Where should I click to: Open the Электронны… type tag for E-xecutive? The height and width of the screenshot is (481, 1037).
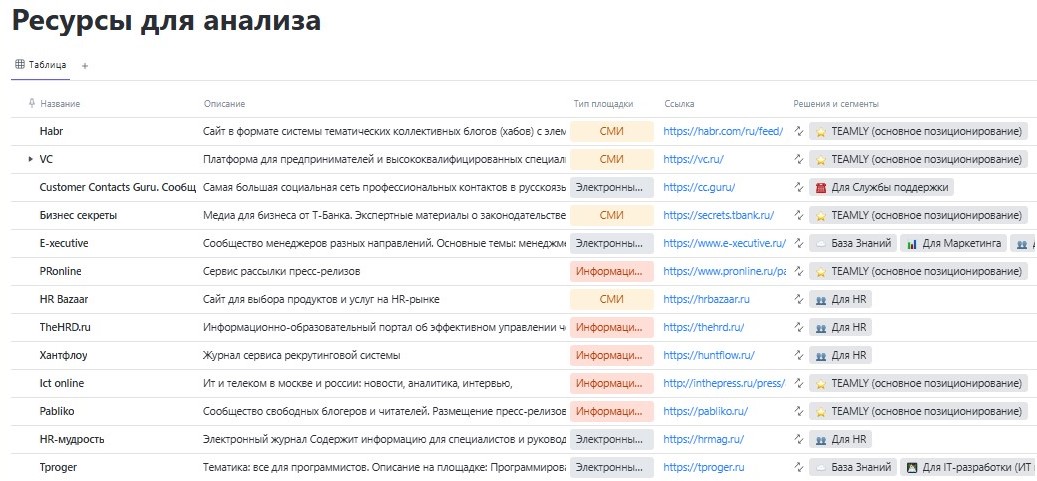(x=611, y=243)
